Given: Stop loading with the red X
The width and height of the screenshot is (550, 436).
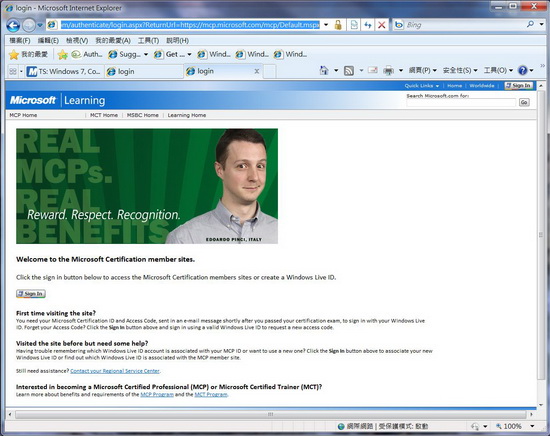Looking at the screenshot, I should 382,25.
